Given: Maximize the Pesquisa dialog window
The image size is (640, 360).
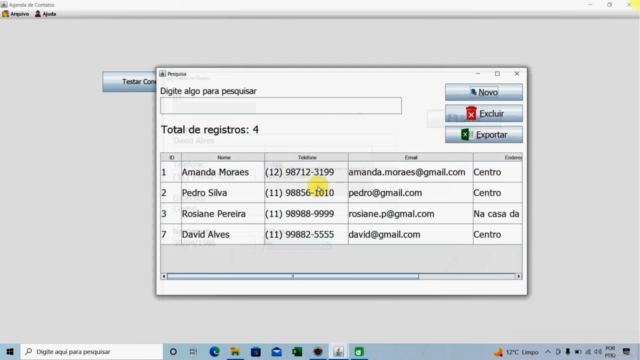Looking at the screenshot, I should (497, 73).
